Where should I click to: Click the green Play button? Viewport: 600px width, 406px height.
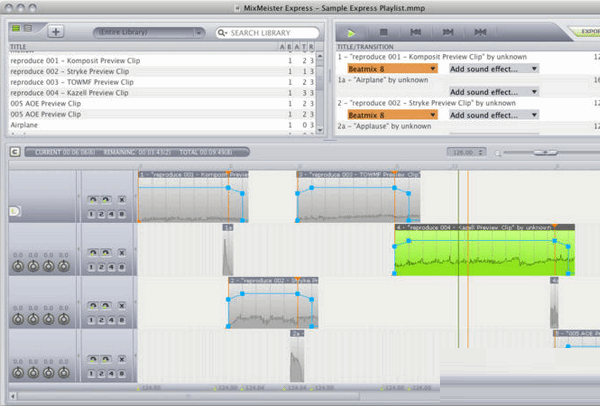click(x=351, y=32)
